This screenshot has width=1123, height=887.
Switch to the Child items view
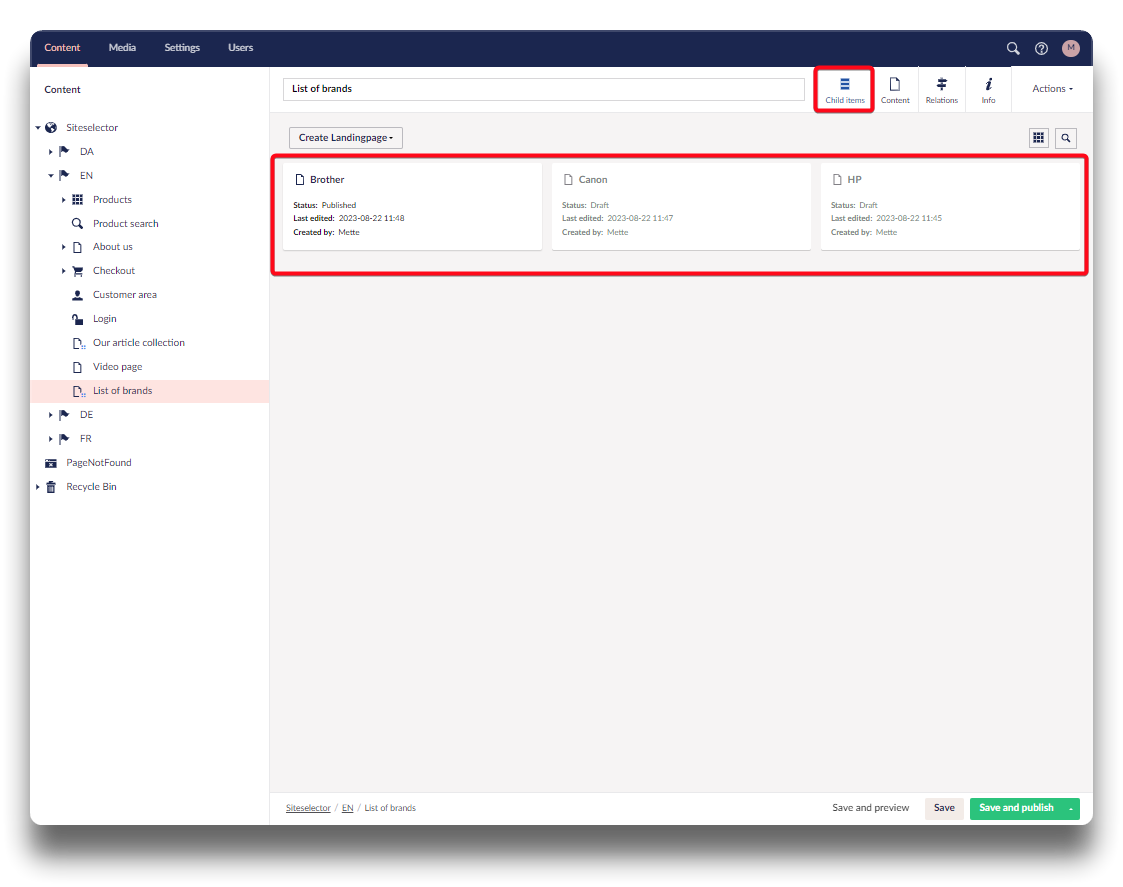[845, 90]
